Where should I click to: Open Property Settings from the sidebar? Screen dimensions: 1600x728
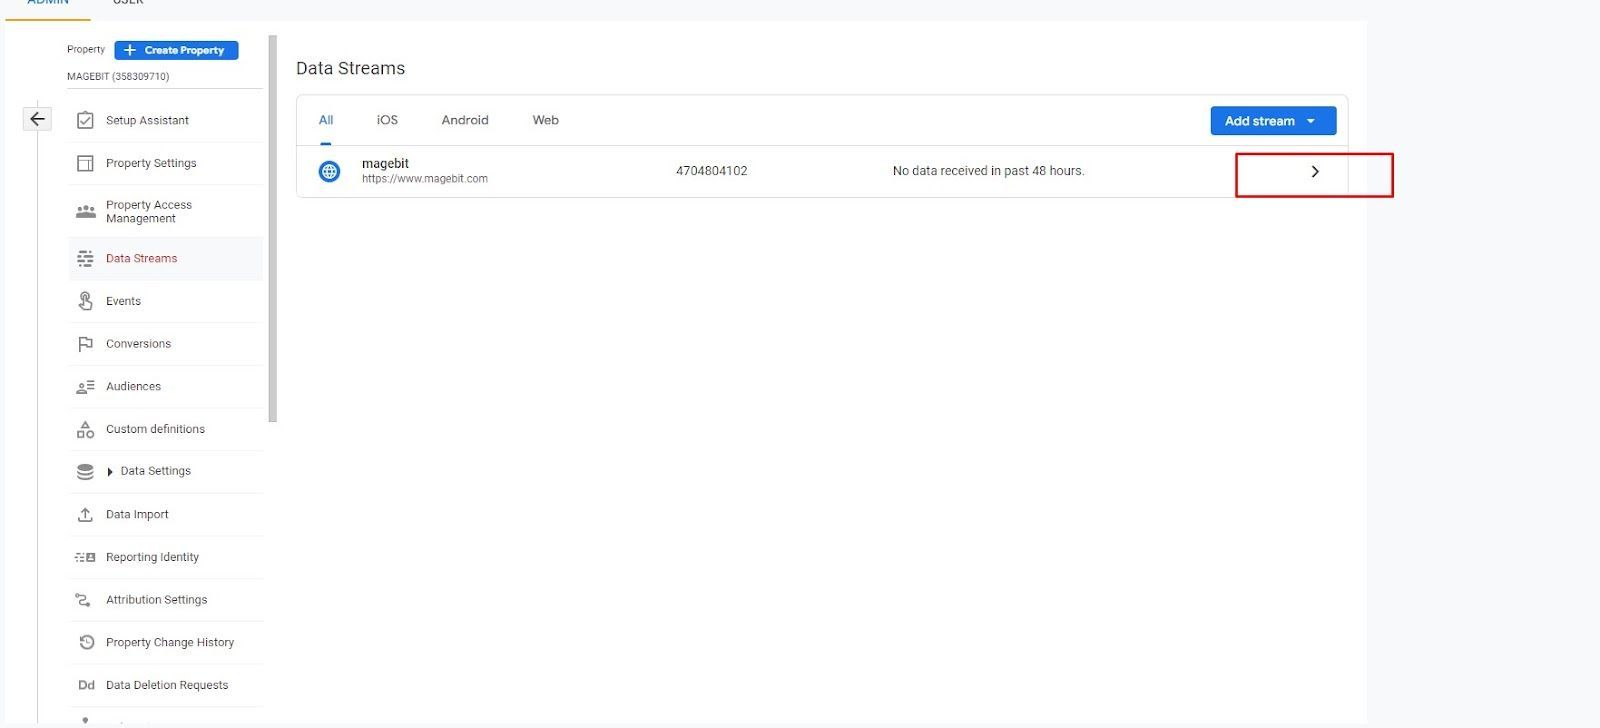(x=151, y=163)
